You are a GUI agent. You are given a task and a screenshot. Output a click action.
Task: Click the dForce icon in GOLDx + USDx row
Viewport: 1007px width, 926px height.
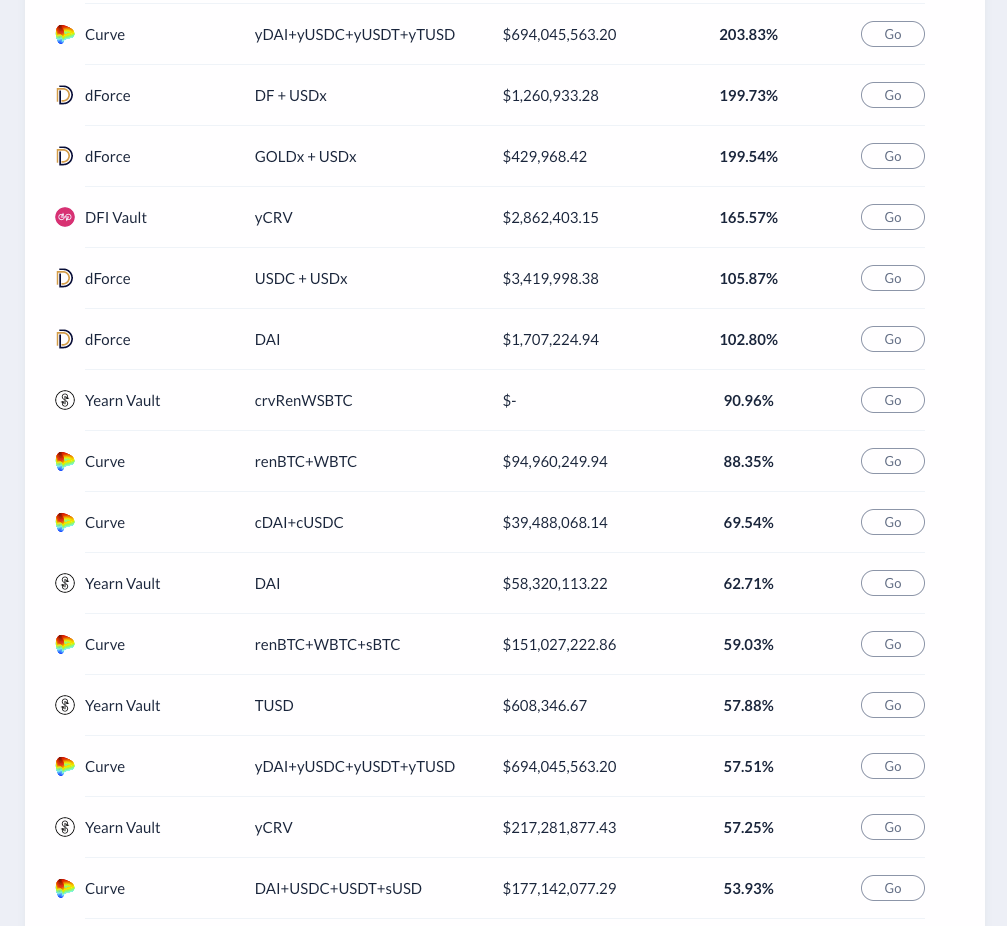coord(65,156)
